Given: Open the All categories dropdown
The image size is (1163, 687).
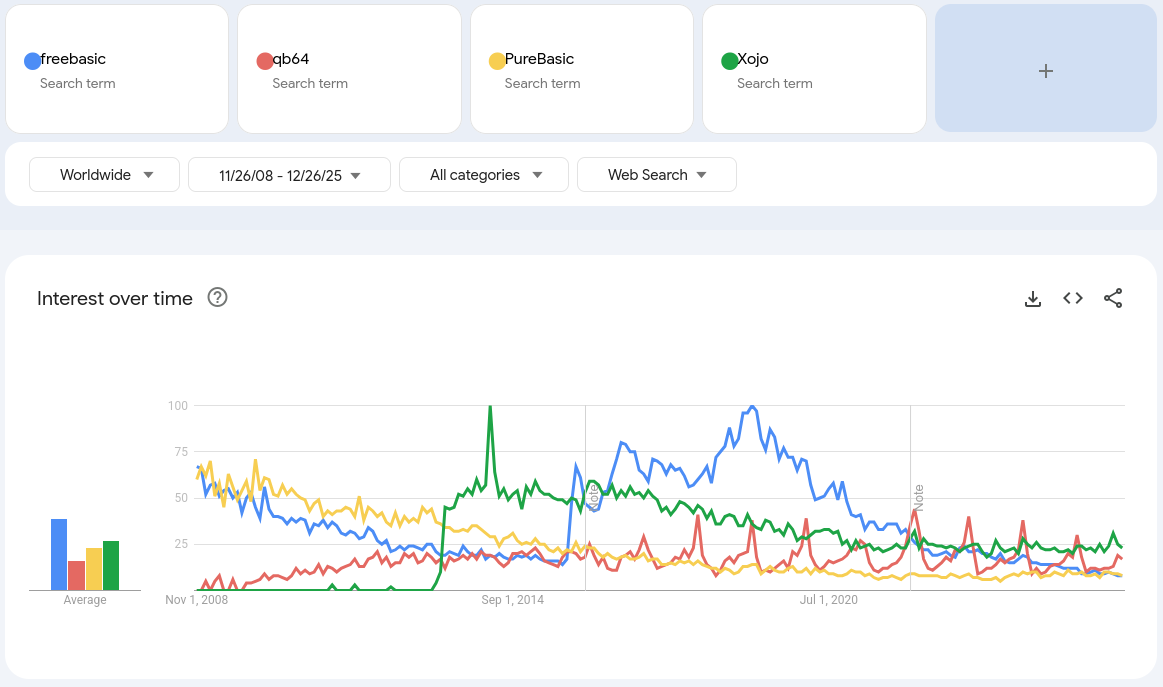Looking at the screenshot, I should [484, 174].
